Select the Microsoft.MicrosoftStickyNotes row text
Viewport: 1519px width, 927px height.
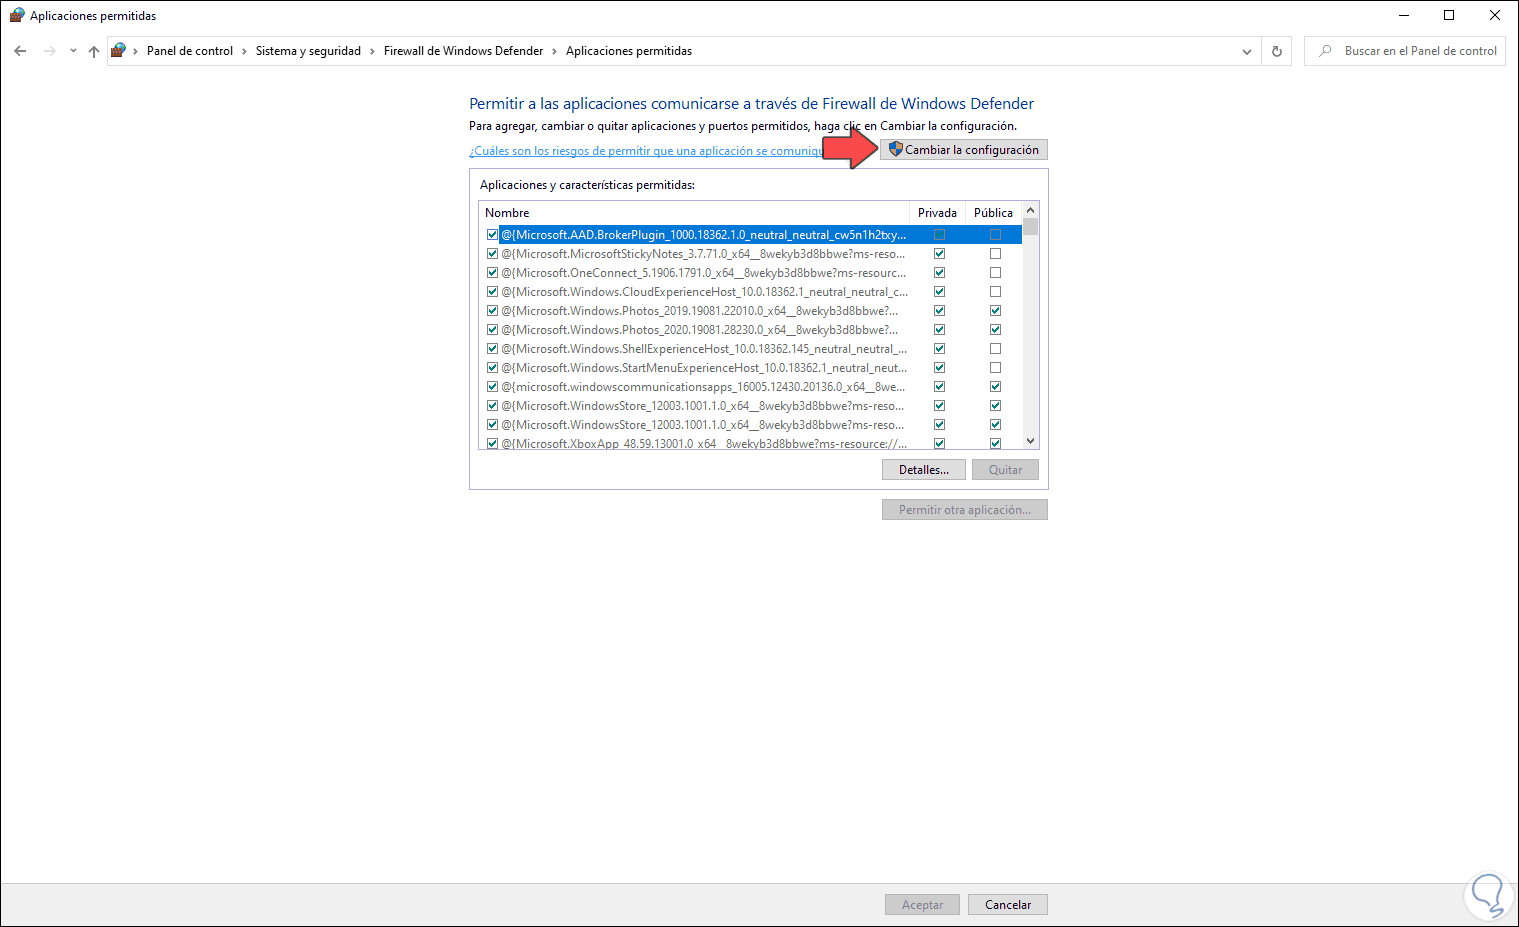[703, 254]
